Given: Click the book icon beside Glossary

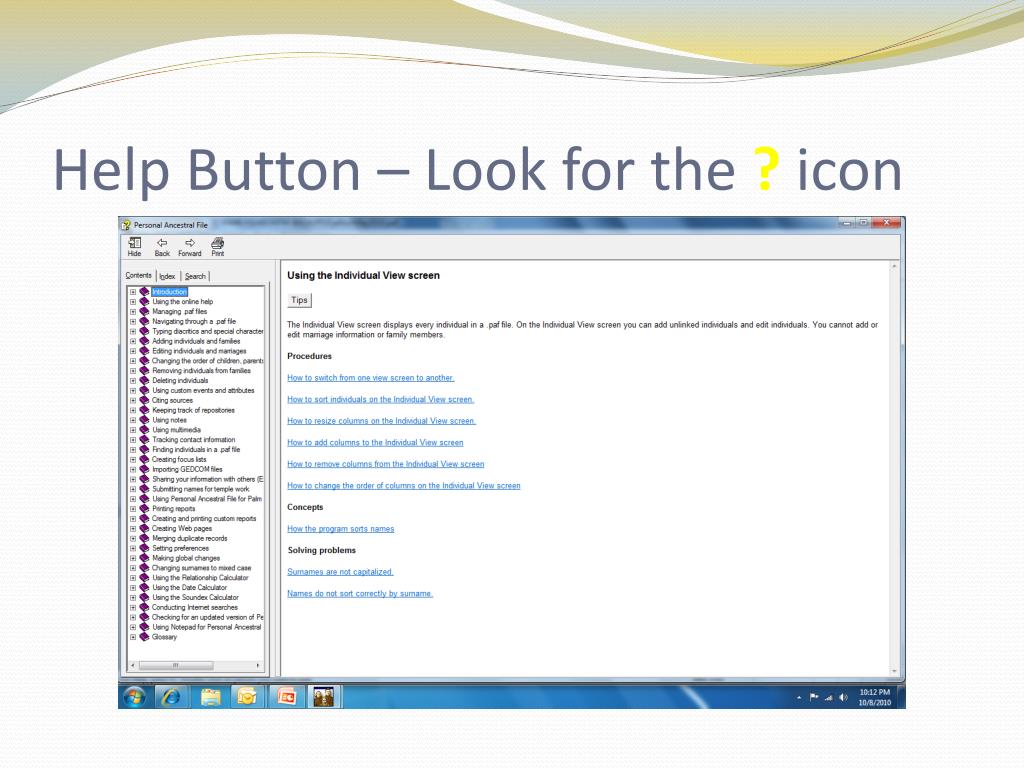Looking at the screenshot, I should click(x=144, y=637).
